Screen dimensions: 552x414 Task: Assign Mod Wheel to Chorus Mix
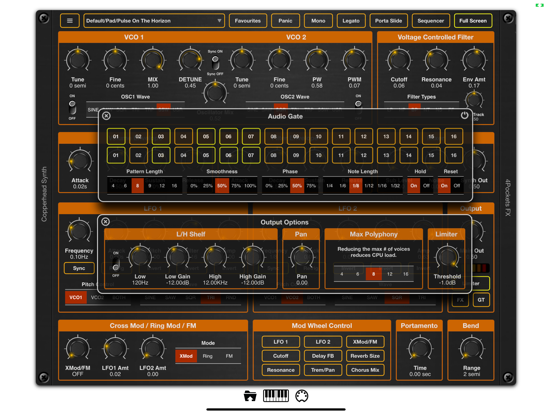pos(365,370)
